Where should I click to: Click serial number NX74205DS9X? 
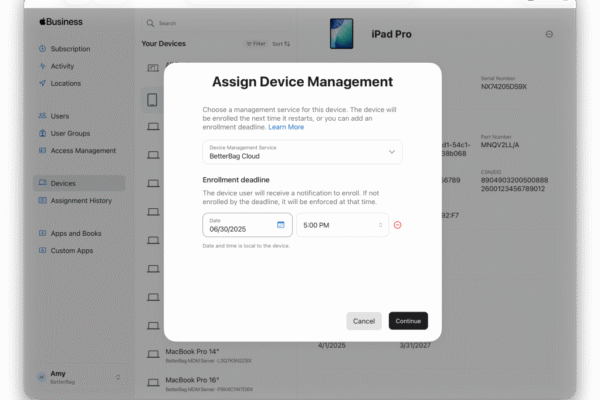click(x=504, y=87)
